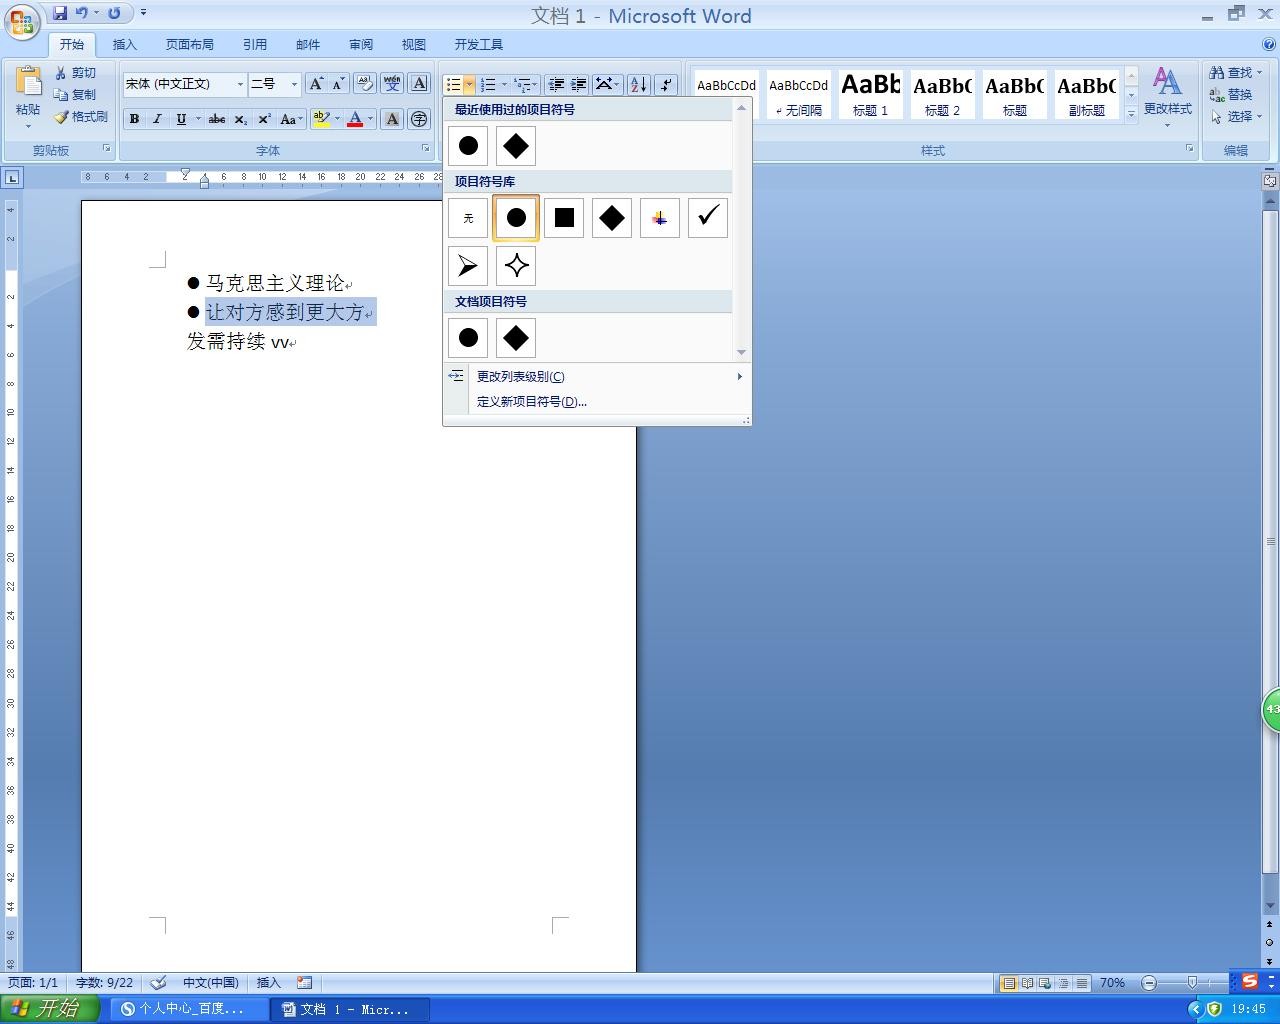Pick the diamond under document bullets (文档项目符号)
The width and height of the screenshot is (1280, 1024).
[x=516, y=338]
